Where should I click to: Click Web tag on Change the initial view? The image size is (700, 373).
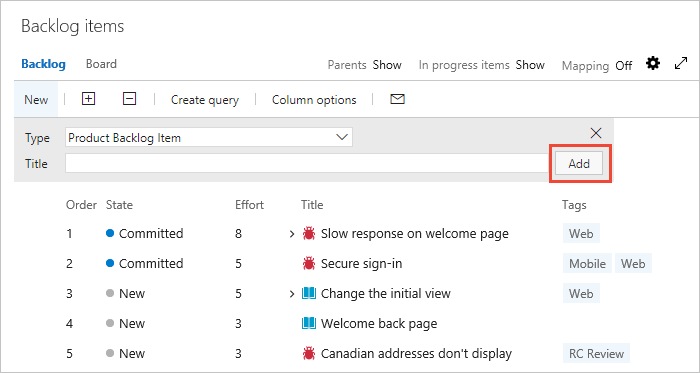point(581,293)
